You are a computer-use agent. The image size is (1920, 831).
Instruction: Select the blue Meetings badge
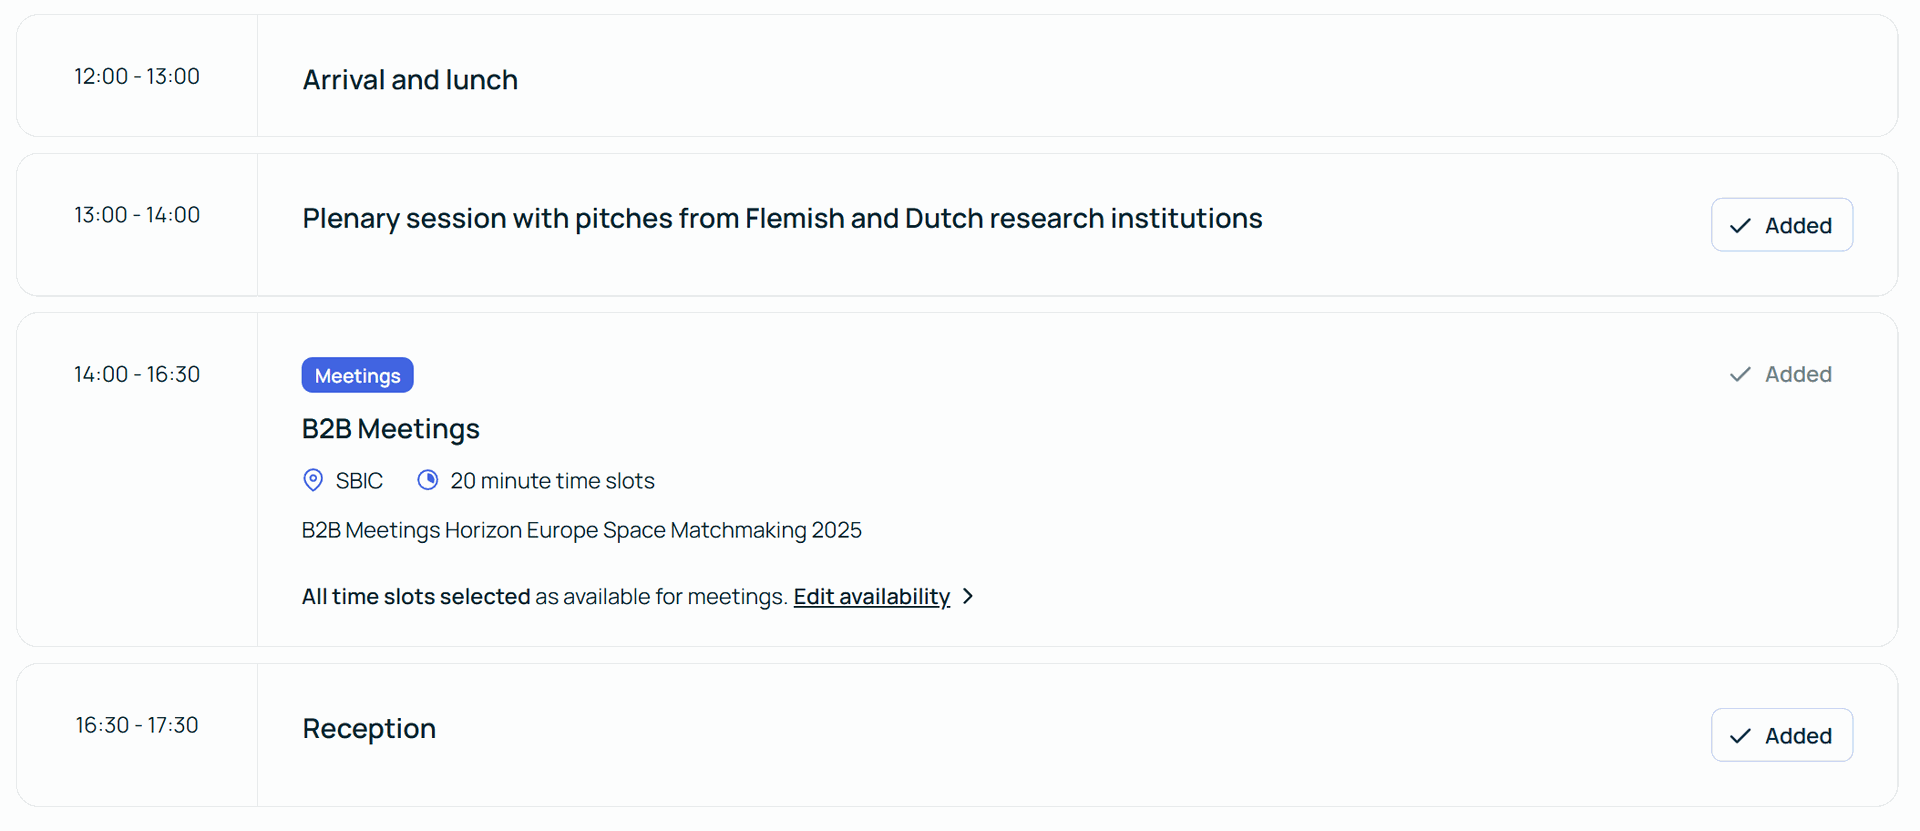coord(357,375)
